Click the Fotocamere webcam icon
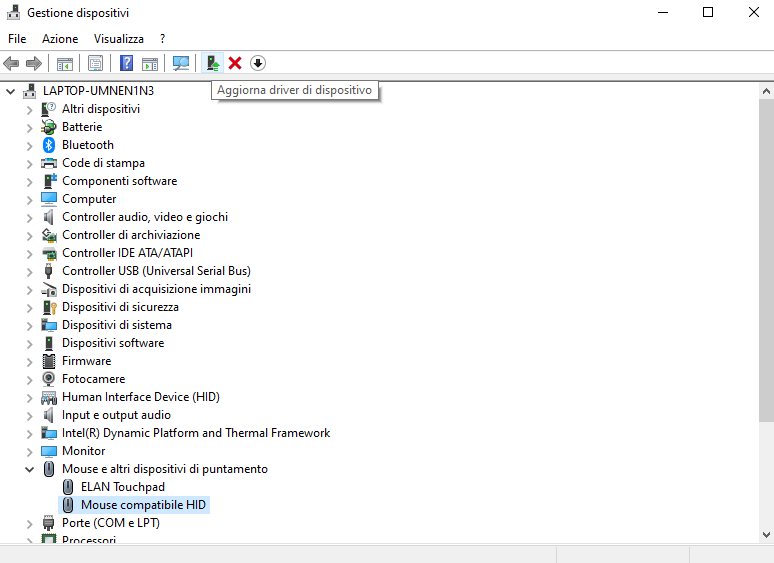 (48, 379)
